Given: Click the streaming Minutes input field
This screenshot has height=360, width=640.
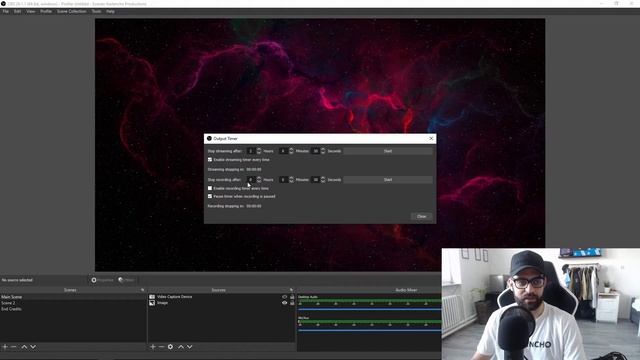Looking at the screenshot, I should pos(284,151).
